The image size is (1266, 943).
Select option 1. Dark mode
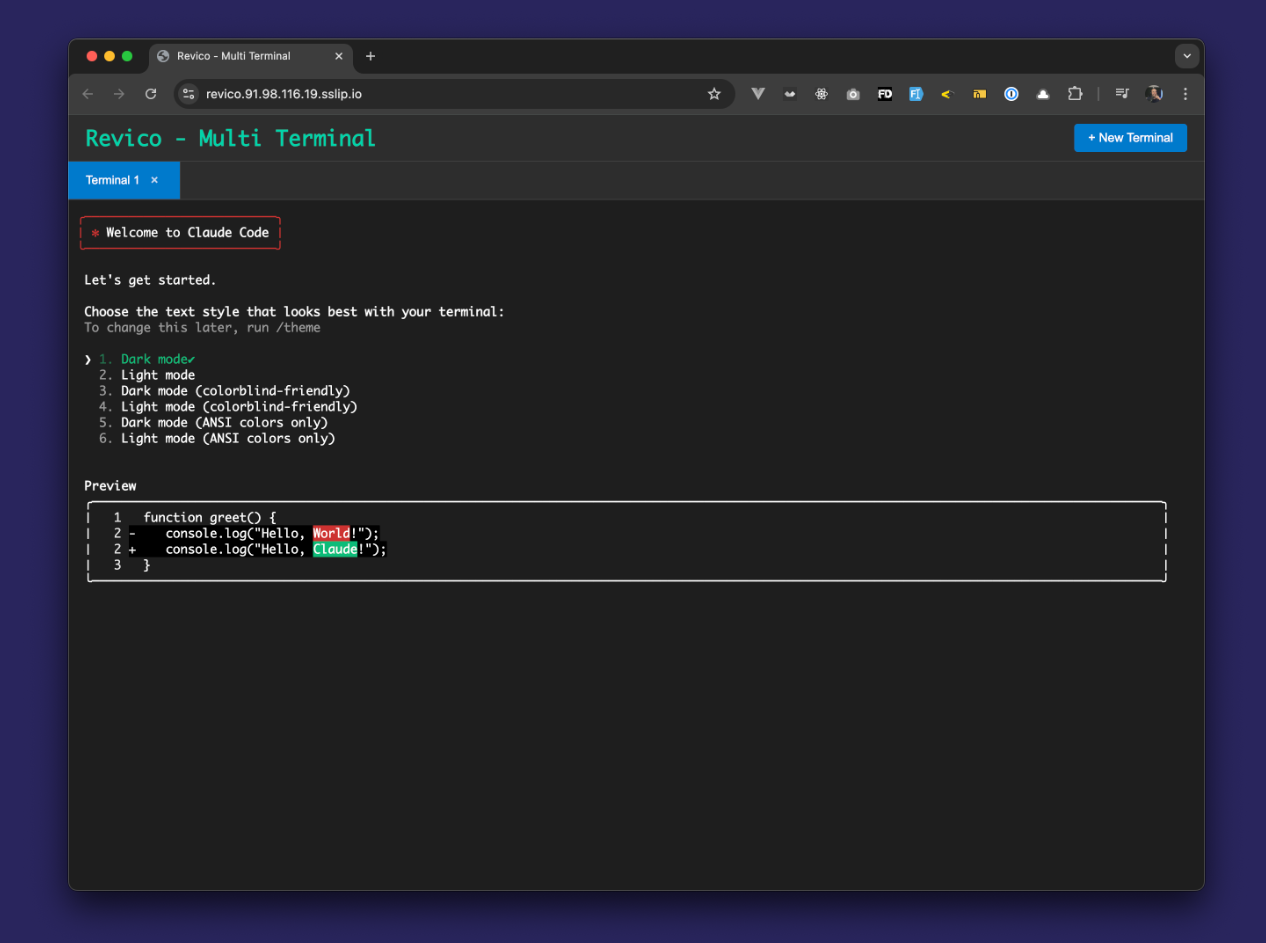click(x=147, y=359)
